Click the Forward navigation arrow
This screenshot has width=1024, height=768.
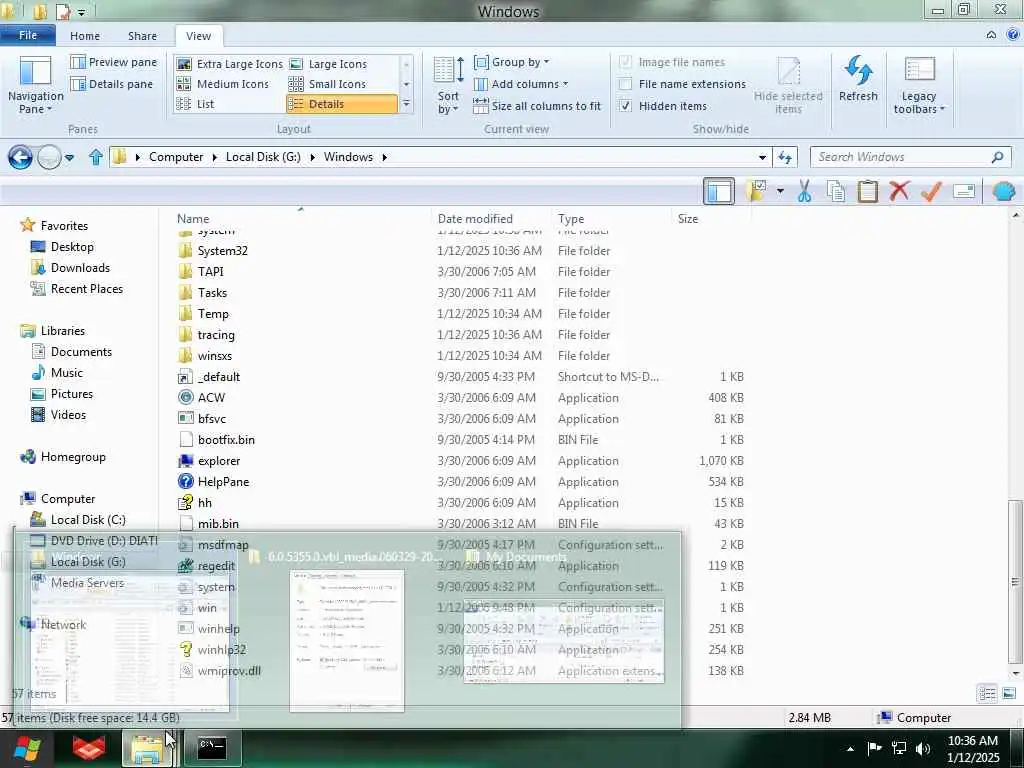pos(49,157)
